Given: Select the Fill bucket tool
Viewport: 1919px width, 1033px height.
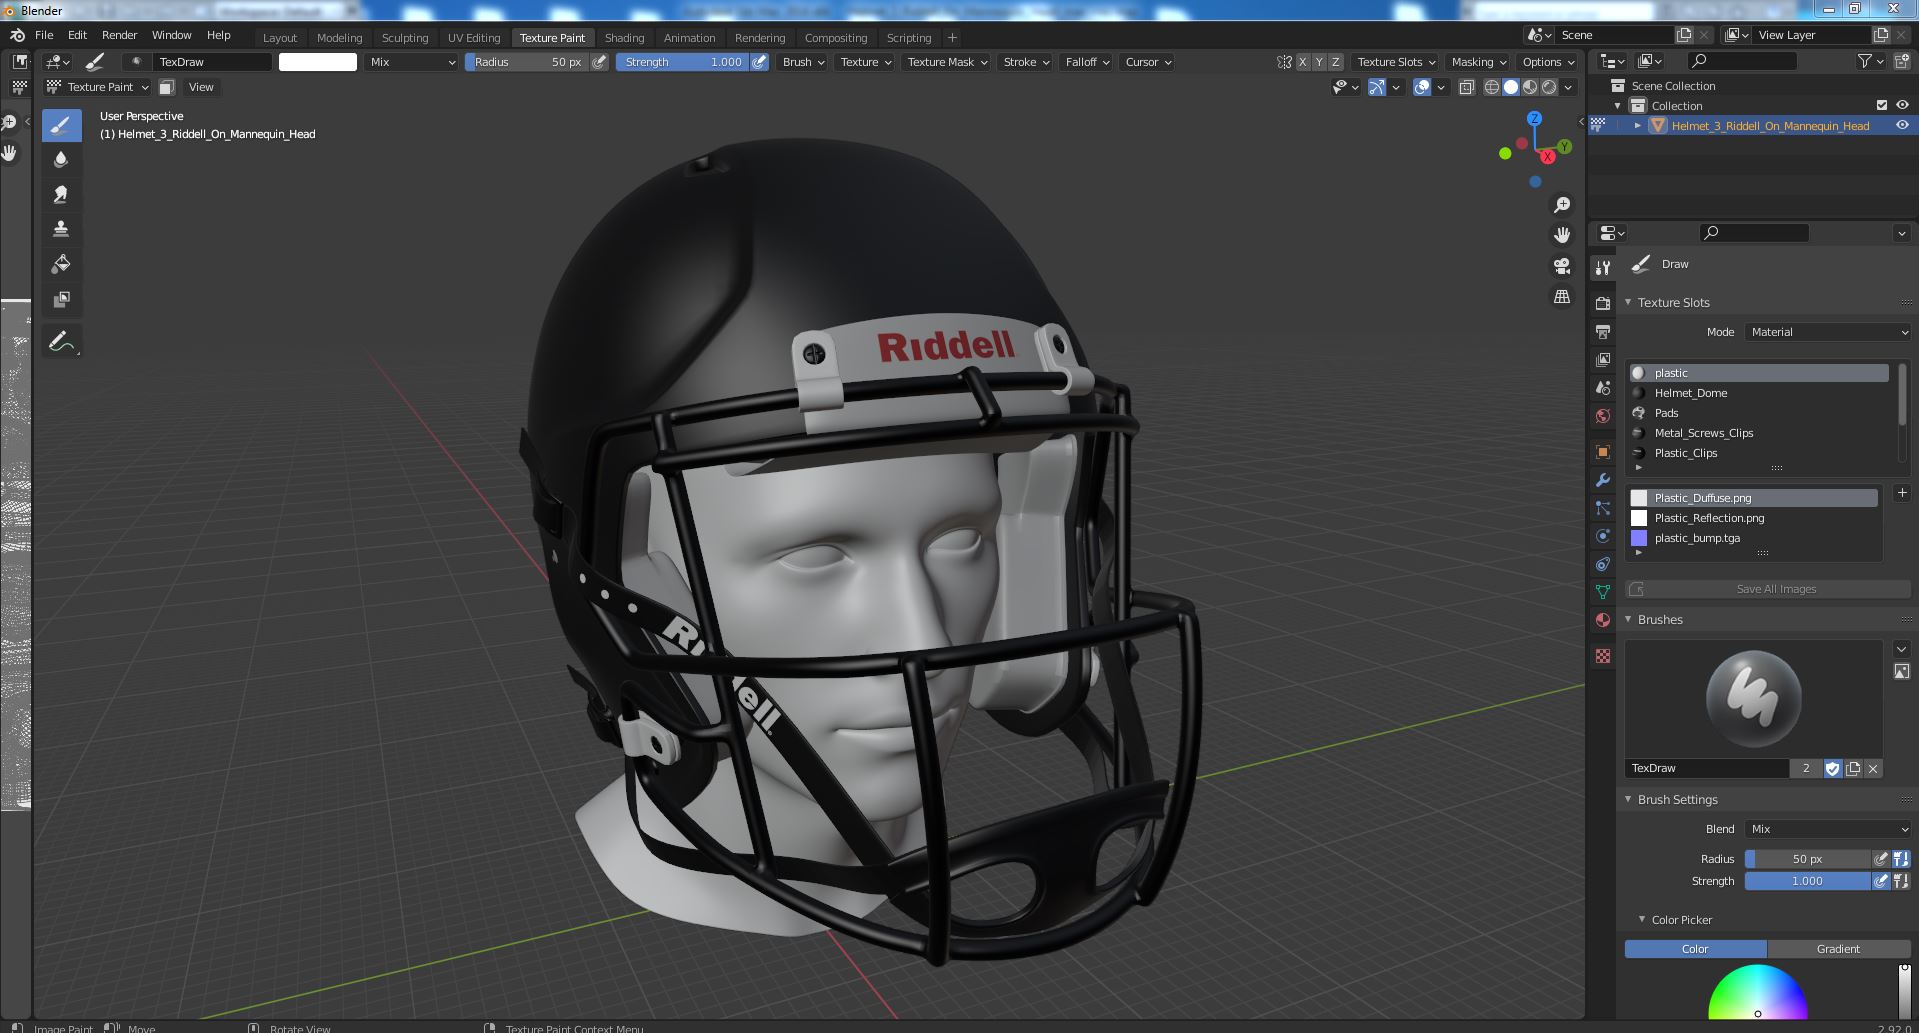Looking at the screenshot, I should click(61, 264).
